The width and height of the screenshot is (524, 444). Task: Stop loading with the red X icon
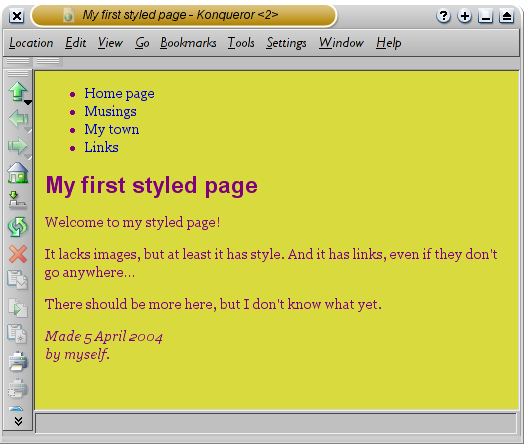[18, 254]
